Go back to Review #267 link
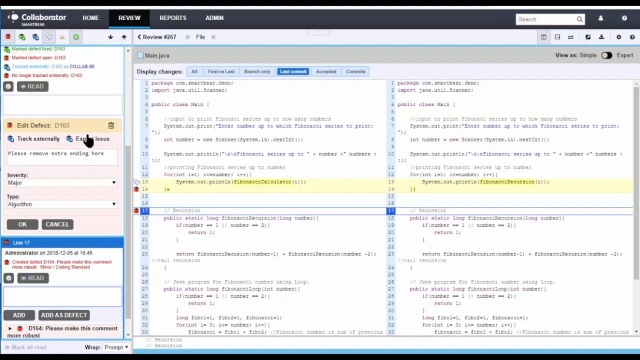Image resolution: width=640 pixels, height=360 pixels. [157, 37]
